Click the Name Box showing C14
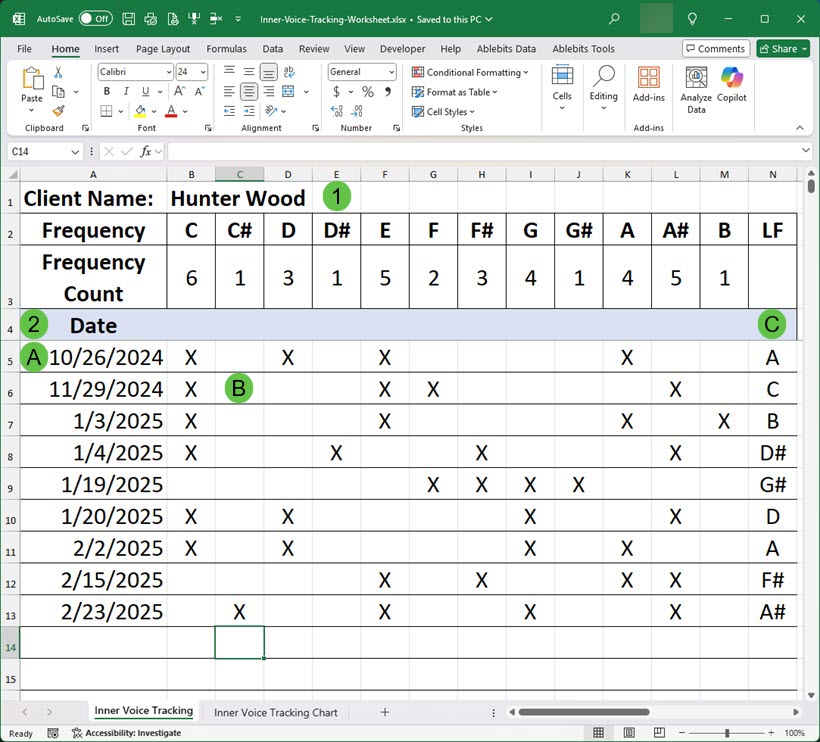The height and width of the screenshot is (742, 820). pyautogui.click(x=40, y=151)
